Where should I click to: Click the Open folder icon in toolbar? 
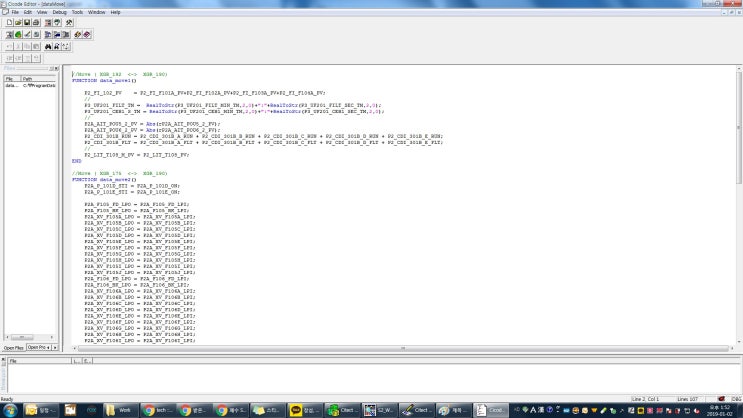pos(20,22)
